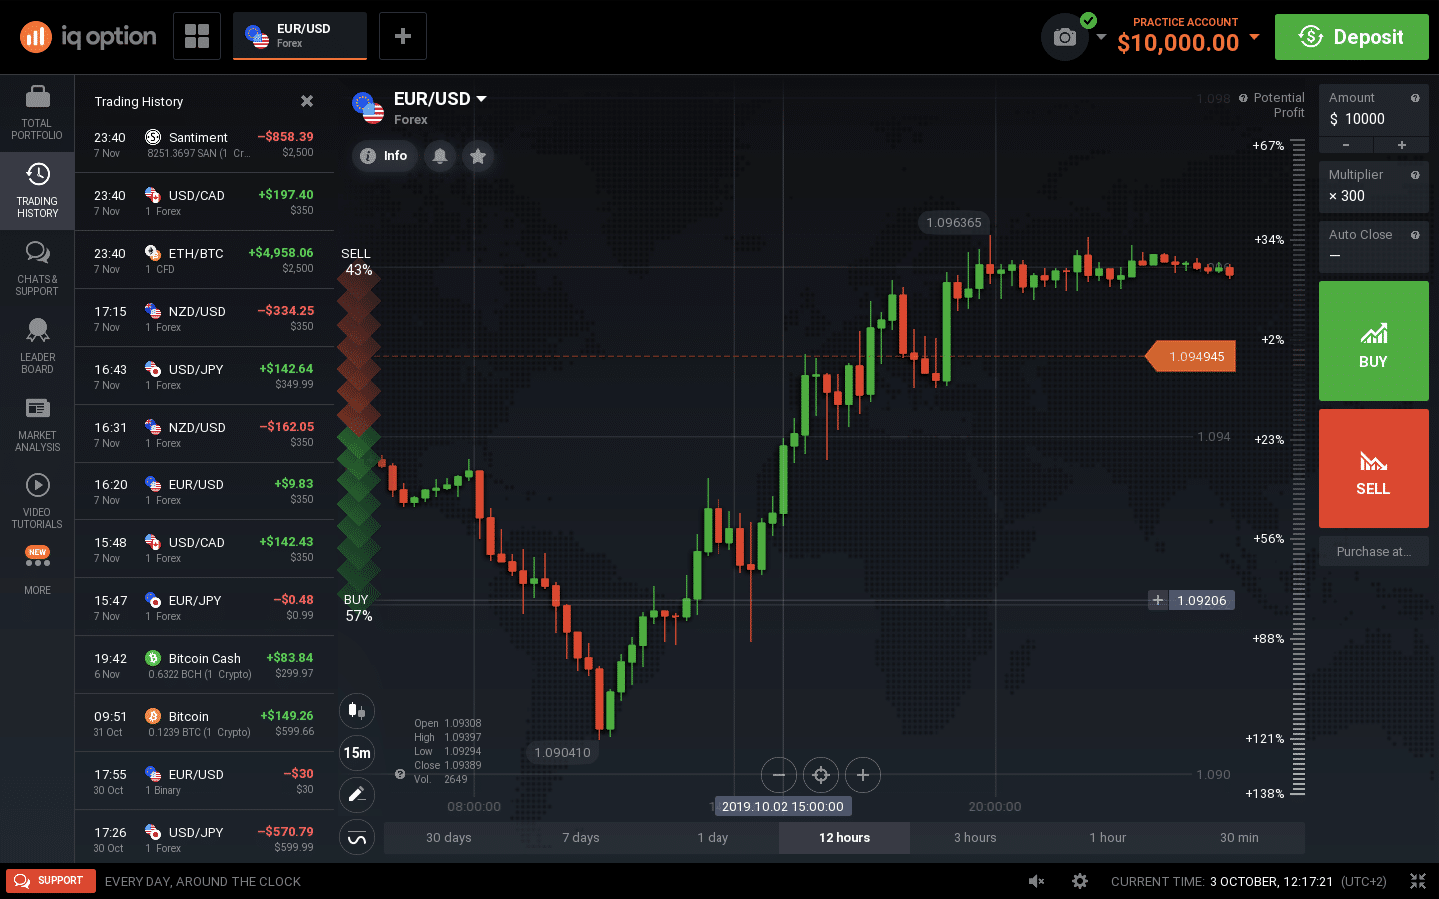This screenshot has width=1439, height=899.
Task: Close the Trading History panel
Action: point(307,101)
